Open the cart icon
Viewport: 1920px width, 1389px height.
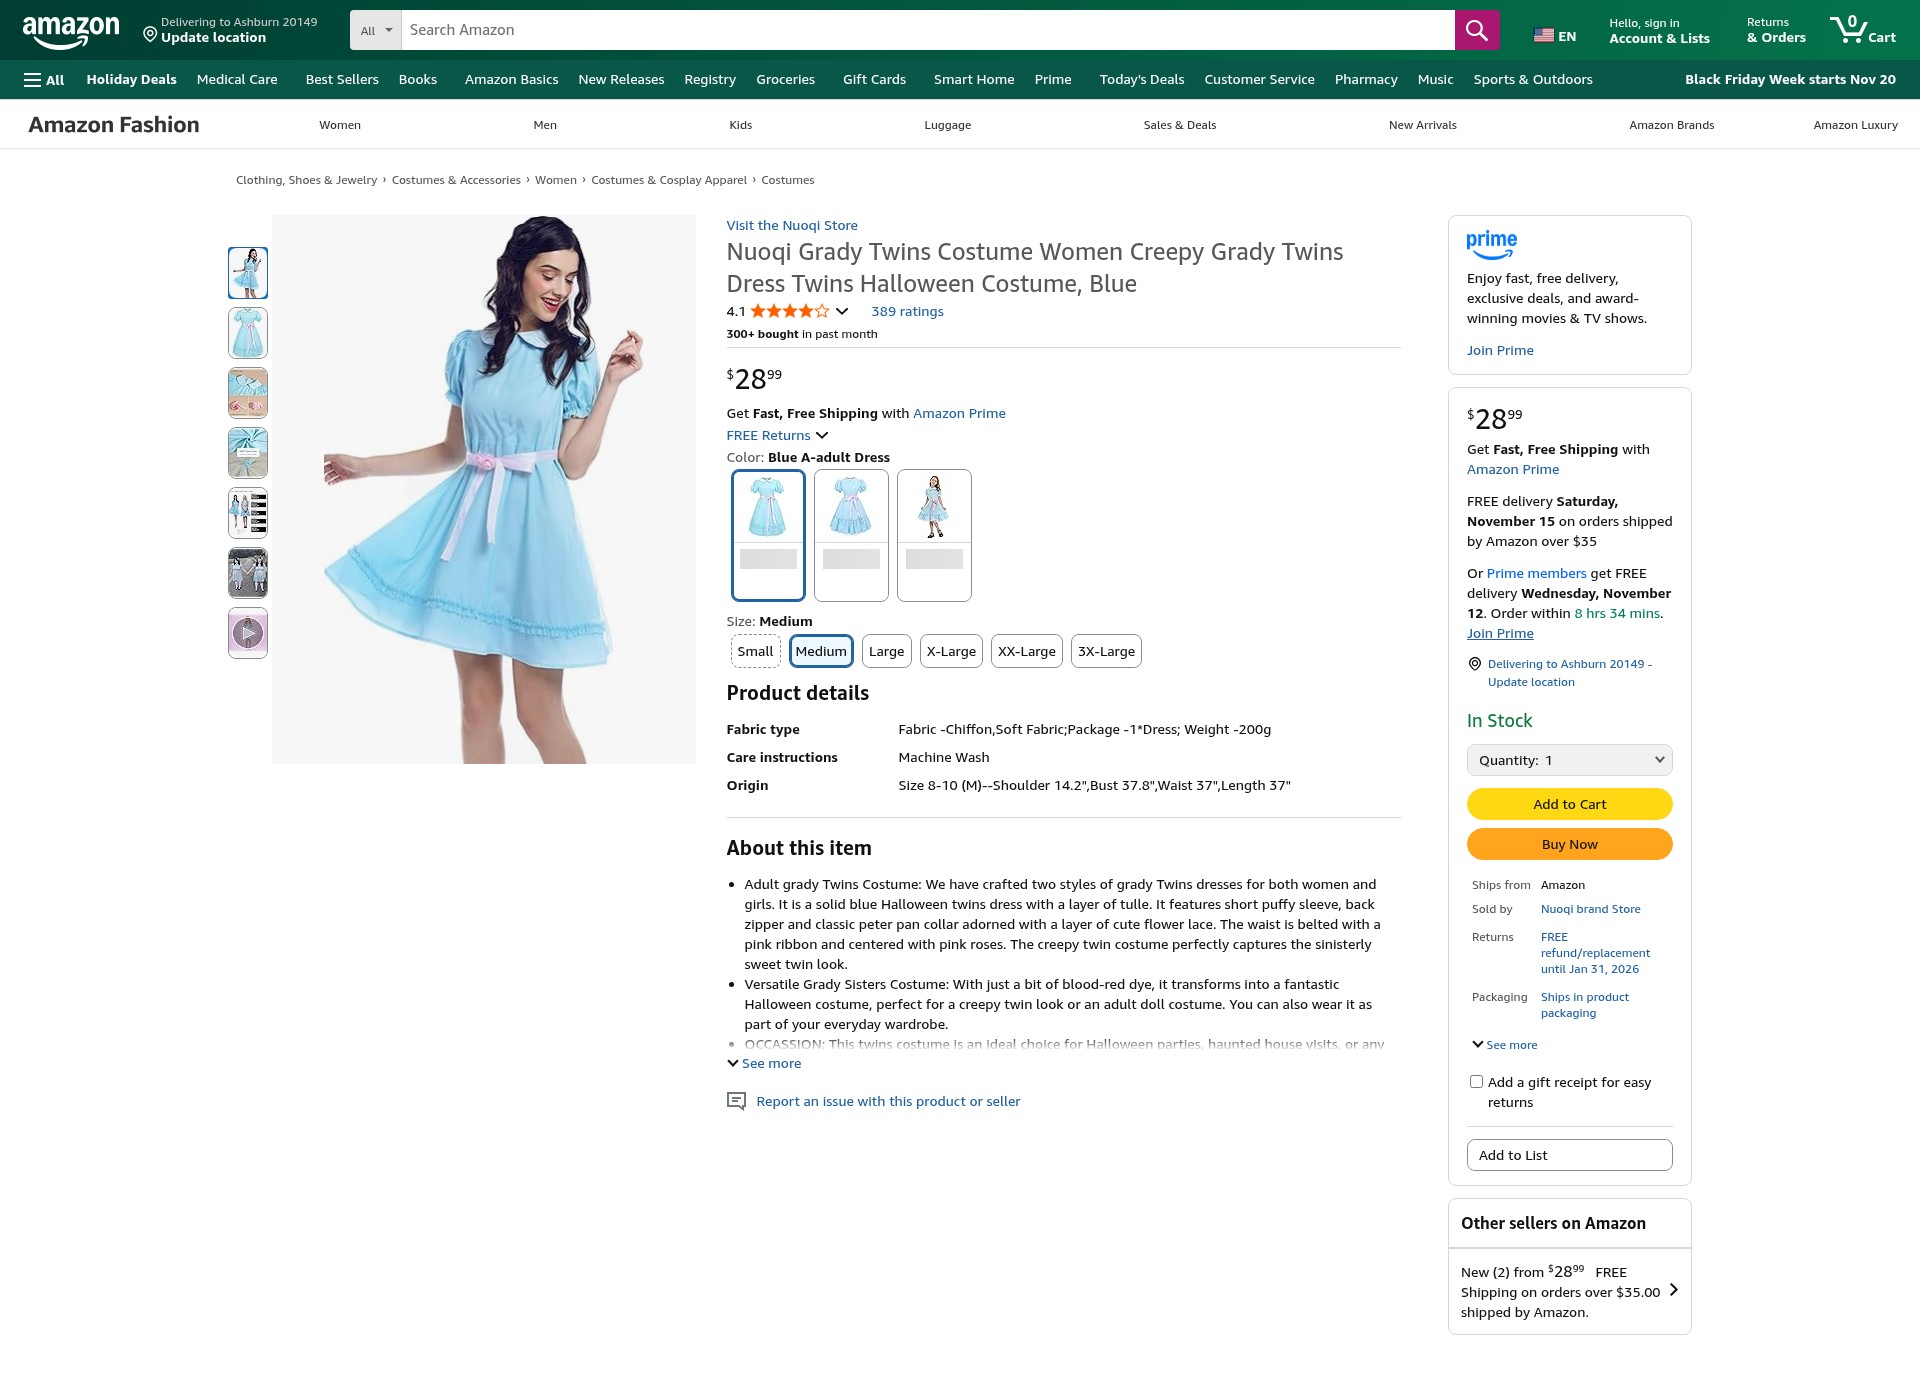click(1862, 30)
